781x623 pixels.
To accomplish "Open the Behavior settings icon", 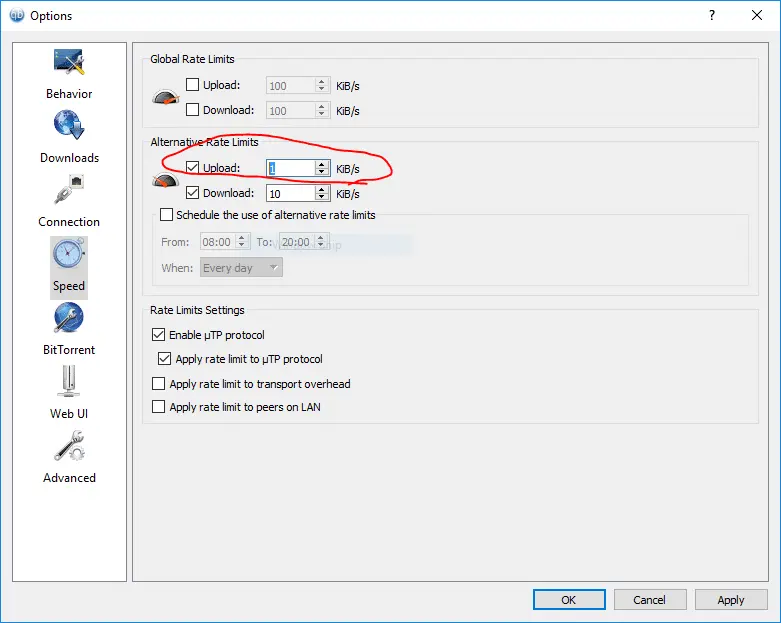I will pyautogui.click(x=69, y=62).
